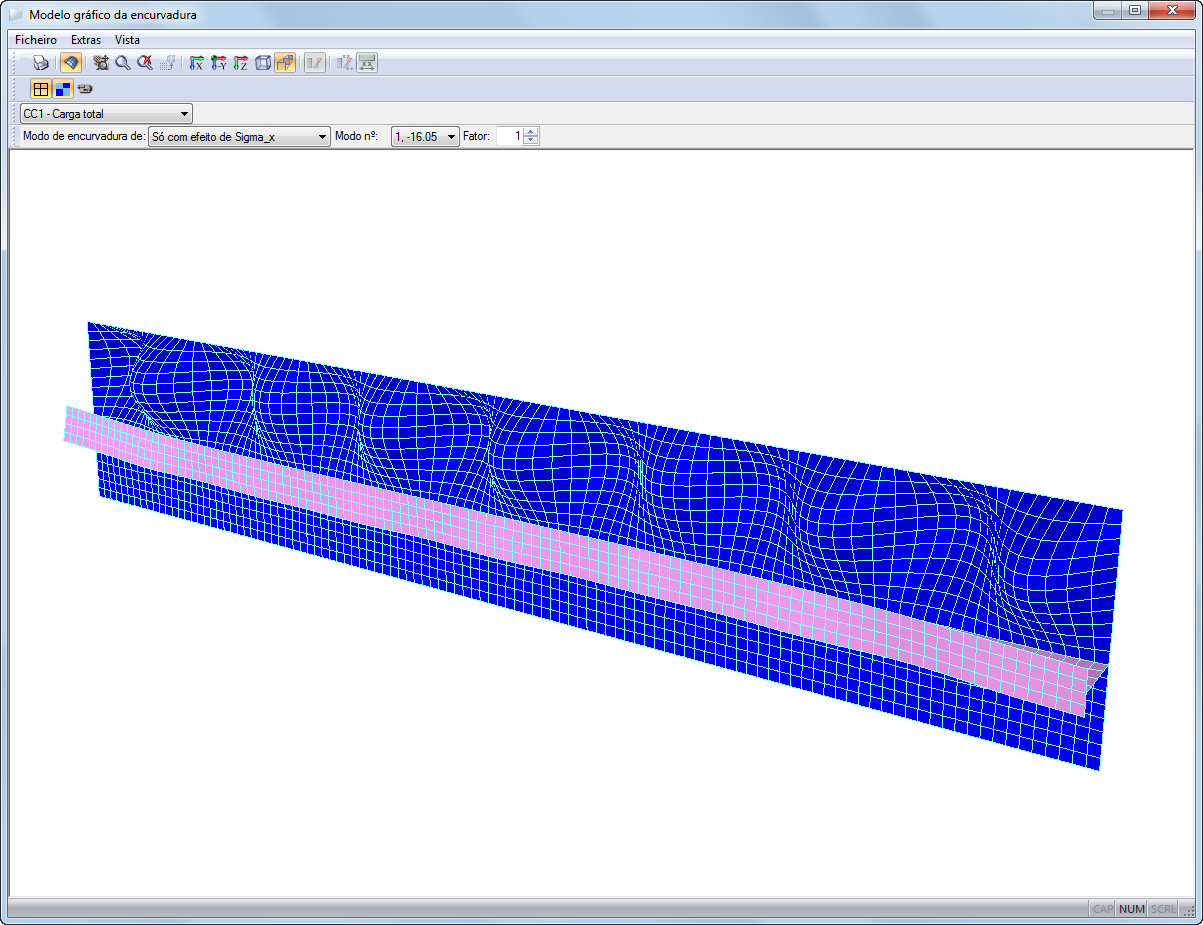Toggle the blue colored surfaces icon

coord(63,89)
